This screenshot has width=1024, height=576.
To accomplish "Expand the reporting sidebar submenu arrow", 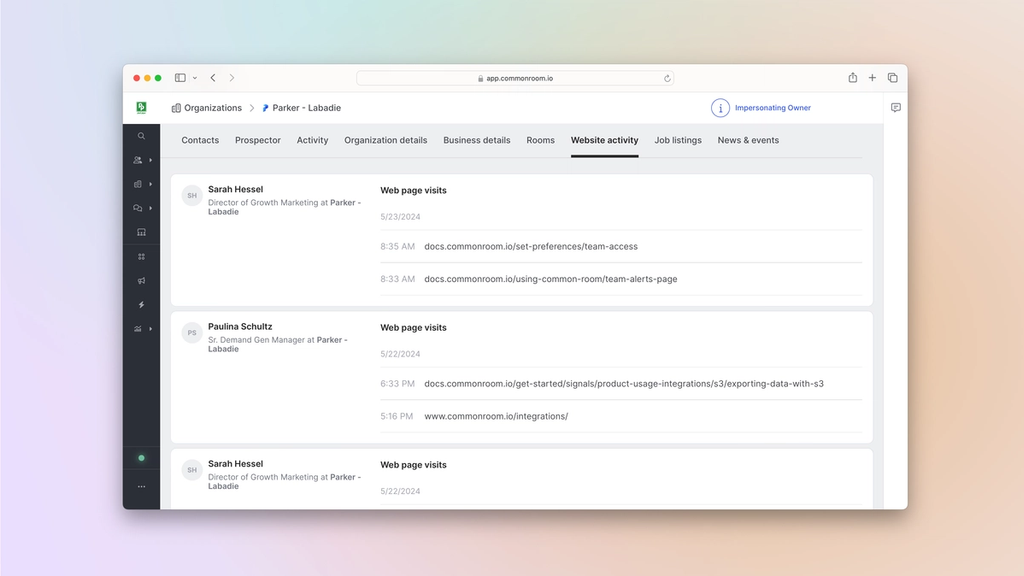I will coord(151,329).
